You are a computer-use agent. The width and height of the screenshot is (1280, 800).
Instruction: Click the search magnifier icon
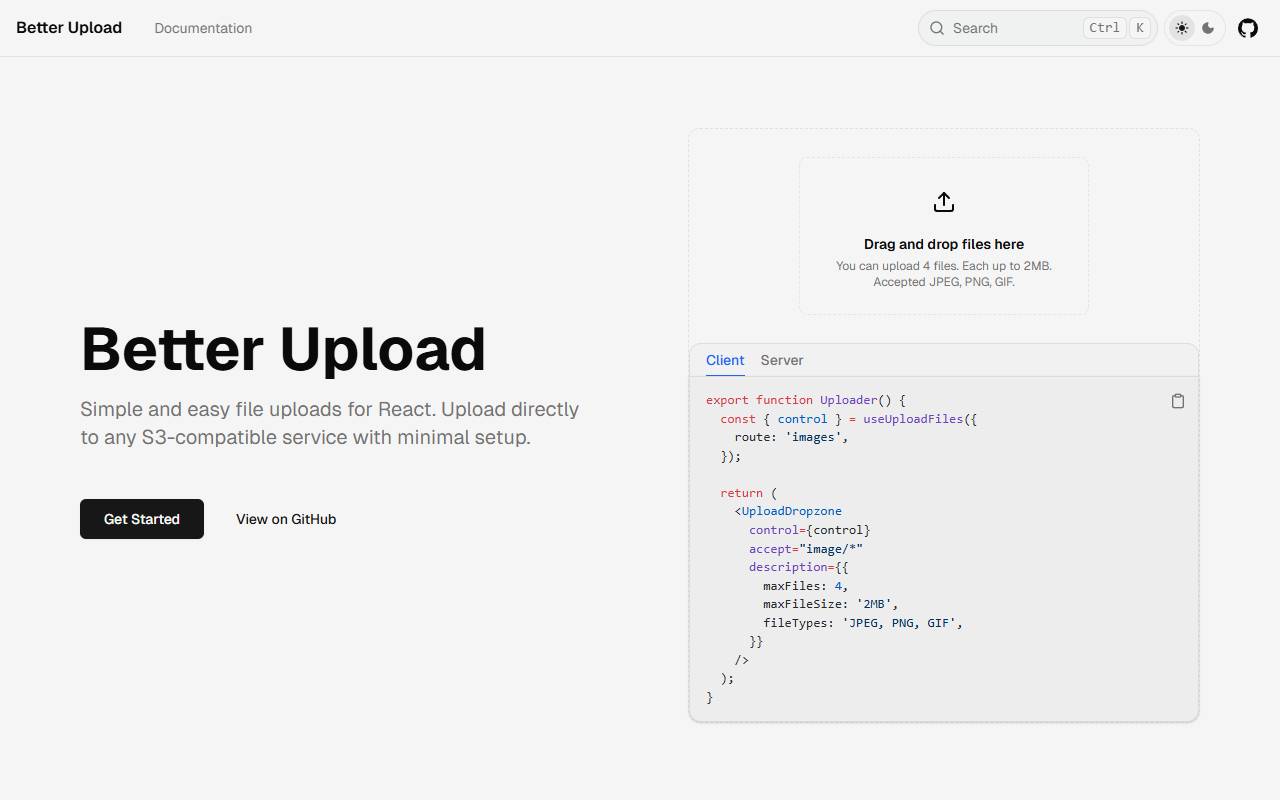tap(937, 28)
